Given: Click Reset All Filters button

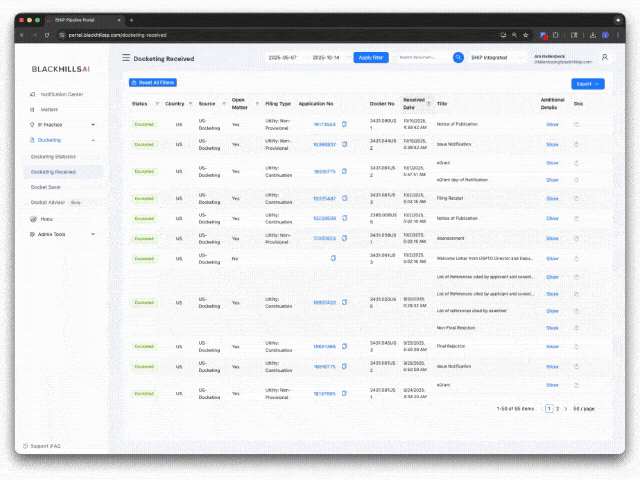Looking at the screenshot, I should point(153,82).
